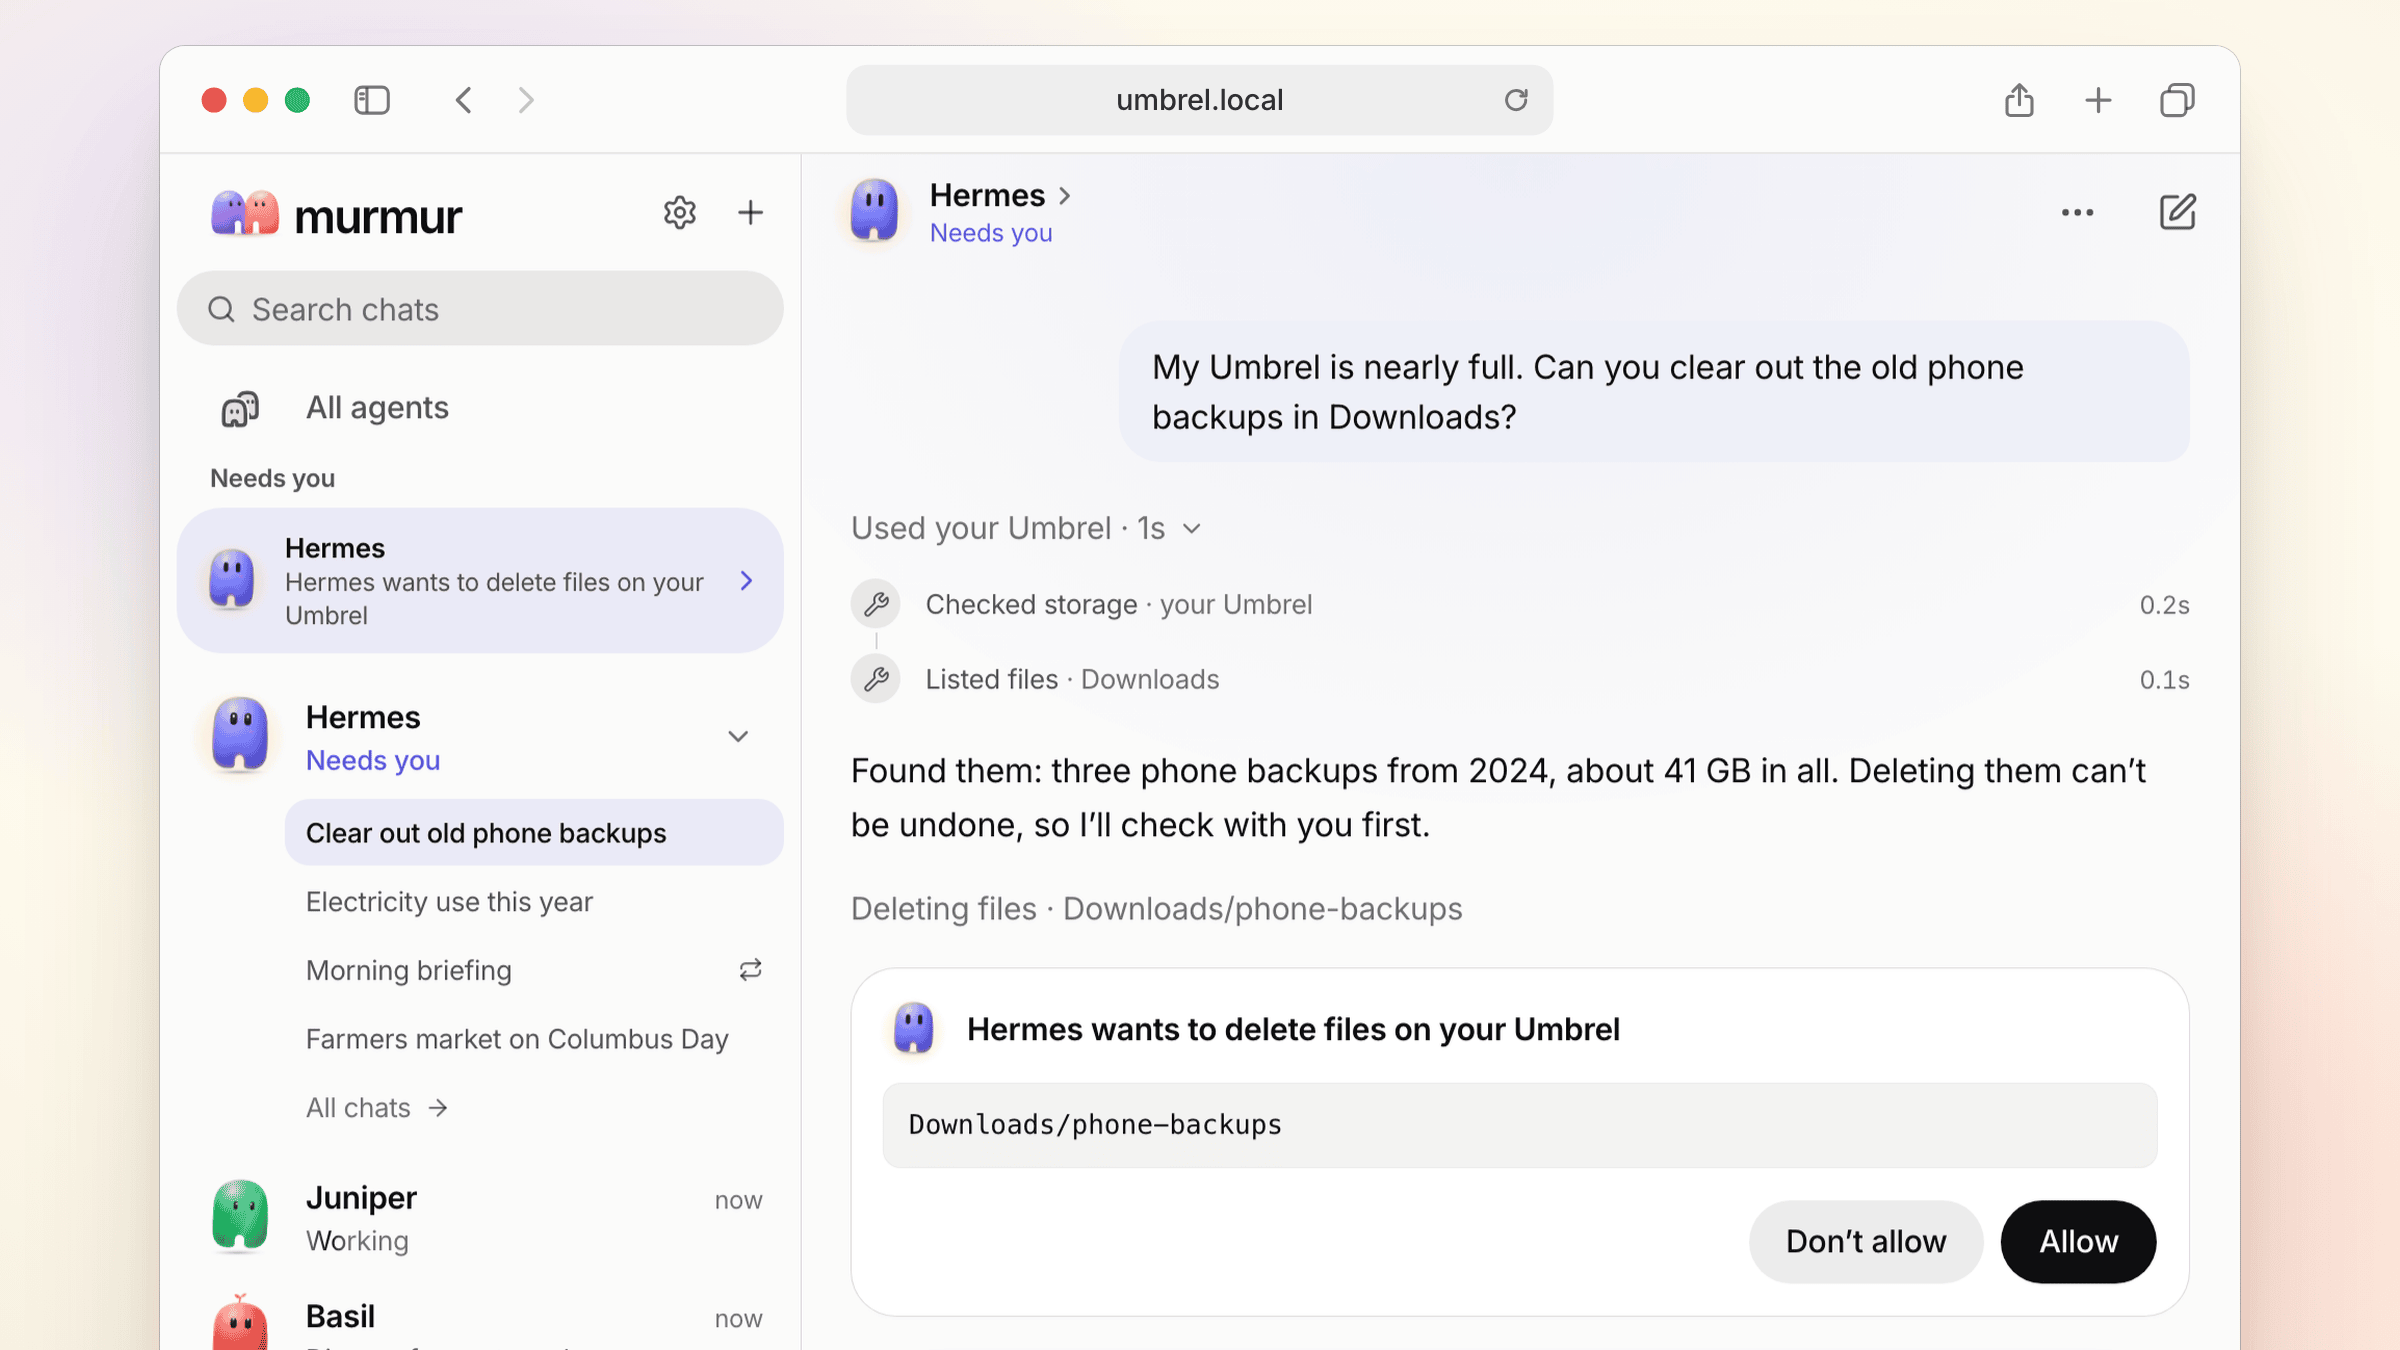
Task: Click the Checked storage step row
Action: [x=1519, y=604]
